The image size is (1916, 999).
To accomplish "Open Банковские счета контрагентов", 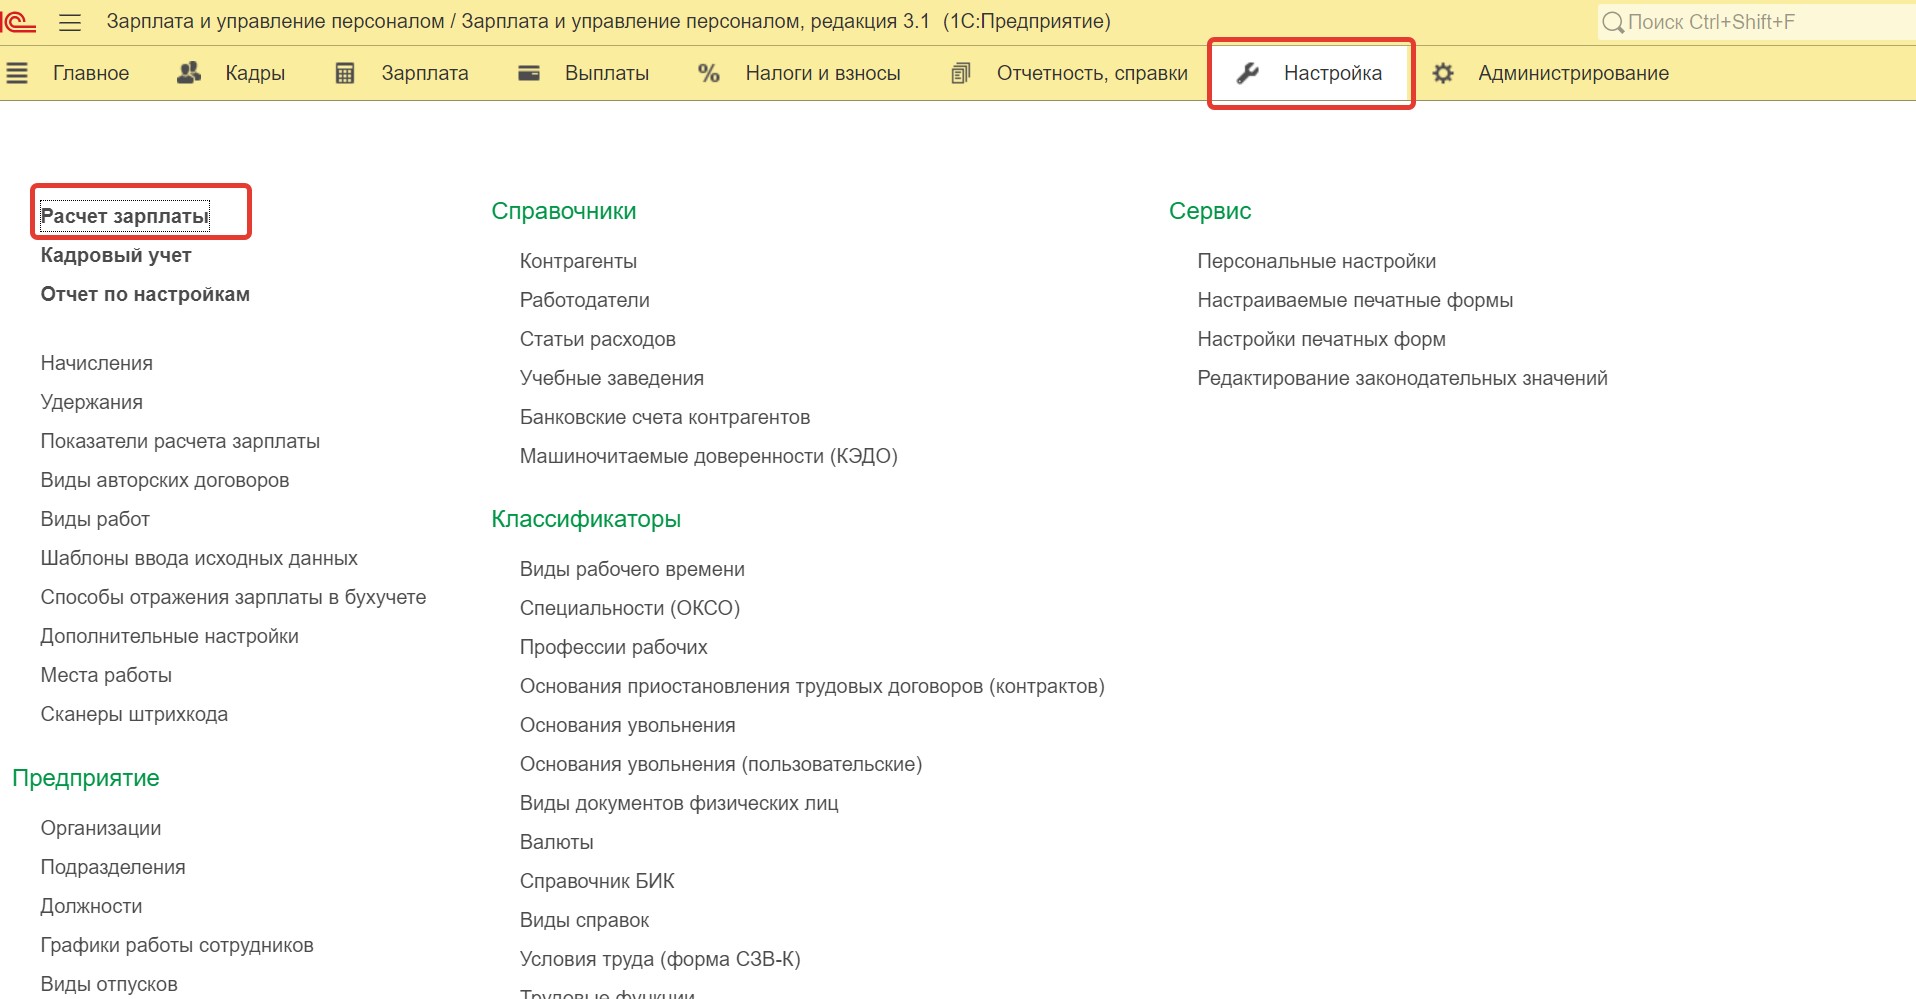I will pyautogui.click(x=665, y=417).
